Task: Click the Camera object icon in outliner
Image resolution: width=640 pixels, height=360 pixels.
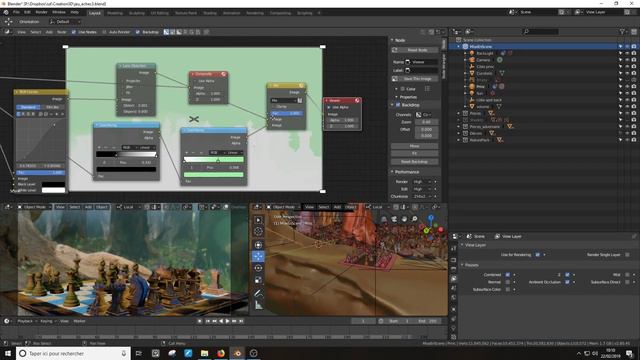Action: [472, 60]
